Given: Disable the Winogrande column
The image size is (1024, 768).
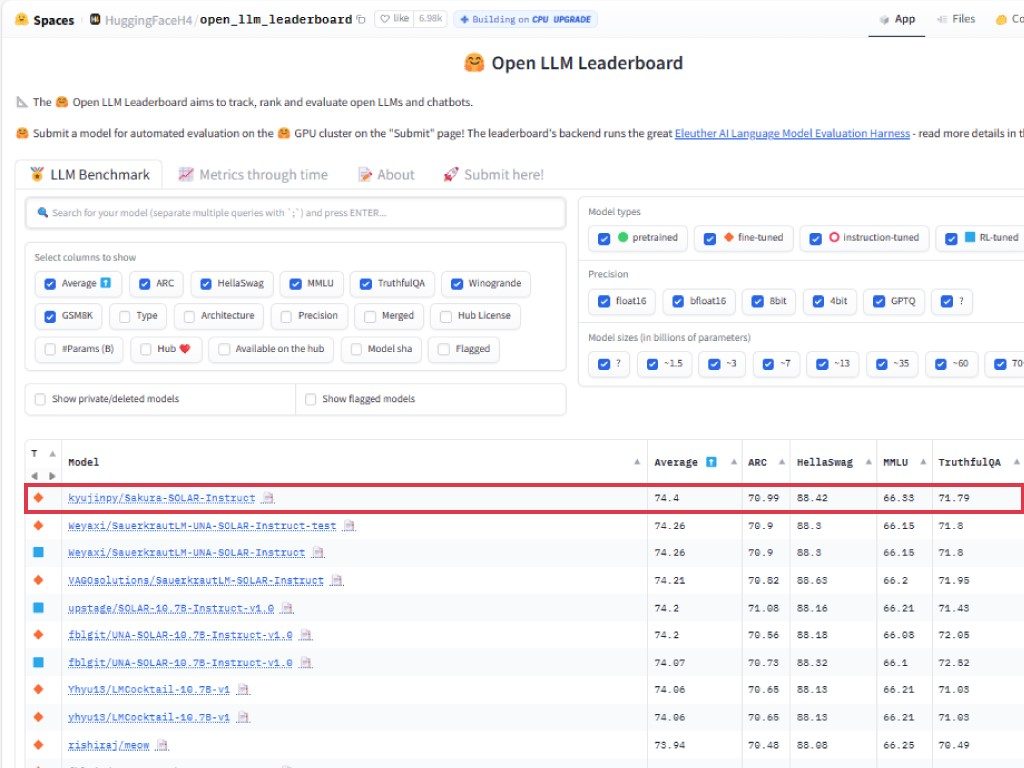Looking at the screenshot, I should click(456, 284).
